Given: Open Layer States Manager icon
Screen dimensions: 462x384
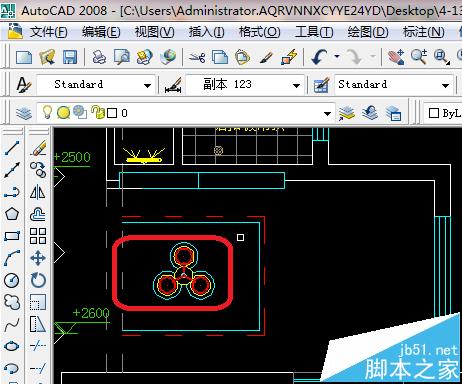Looking at the screenshot, I should coord(393,113).
